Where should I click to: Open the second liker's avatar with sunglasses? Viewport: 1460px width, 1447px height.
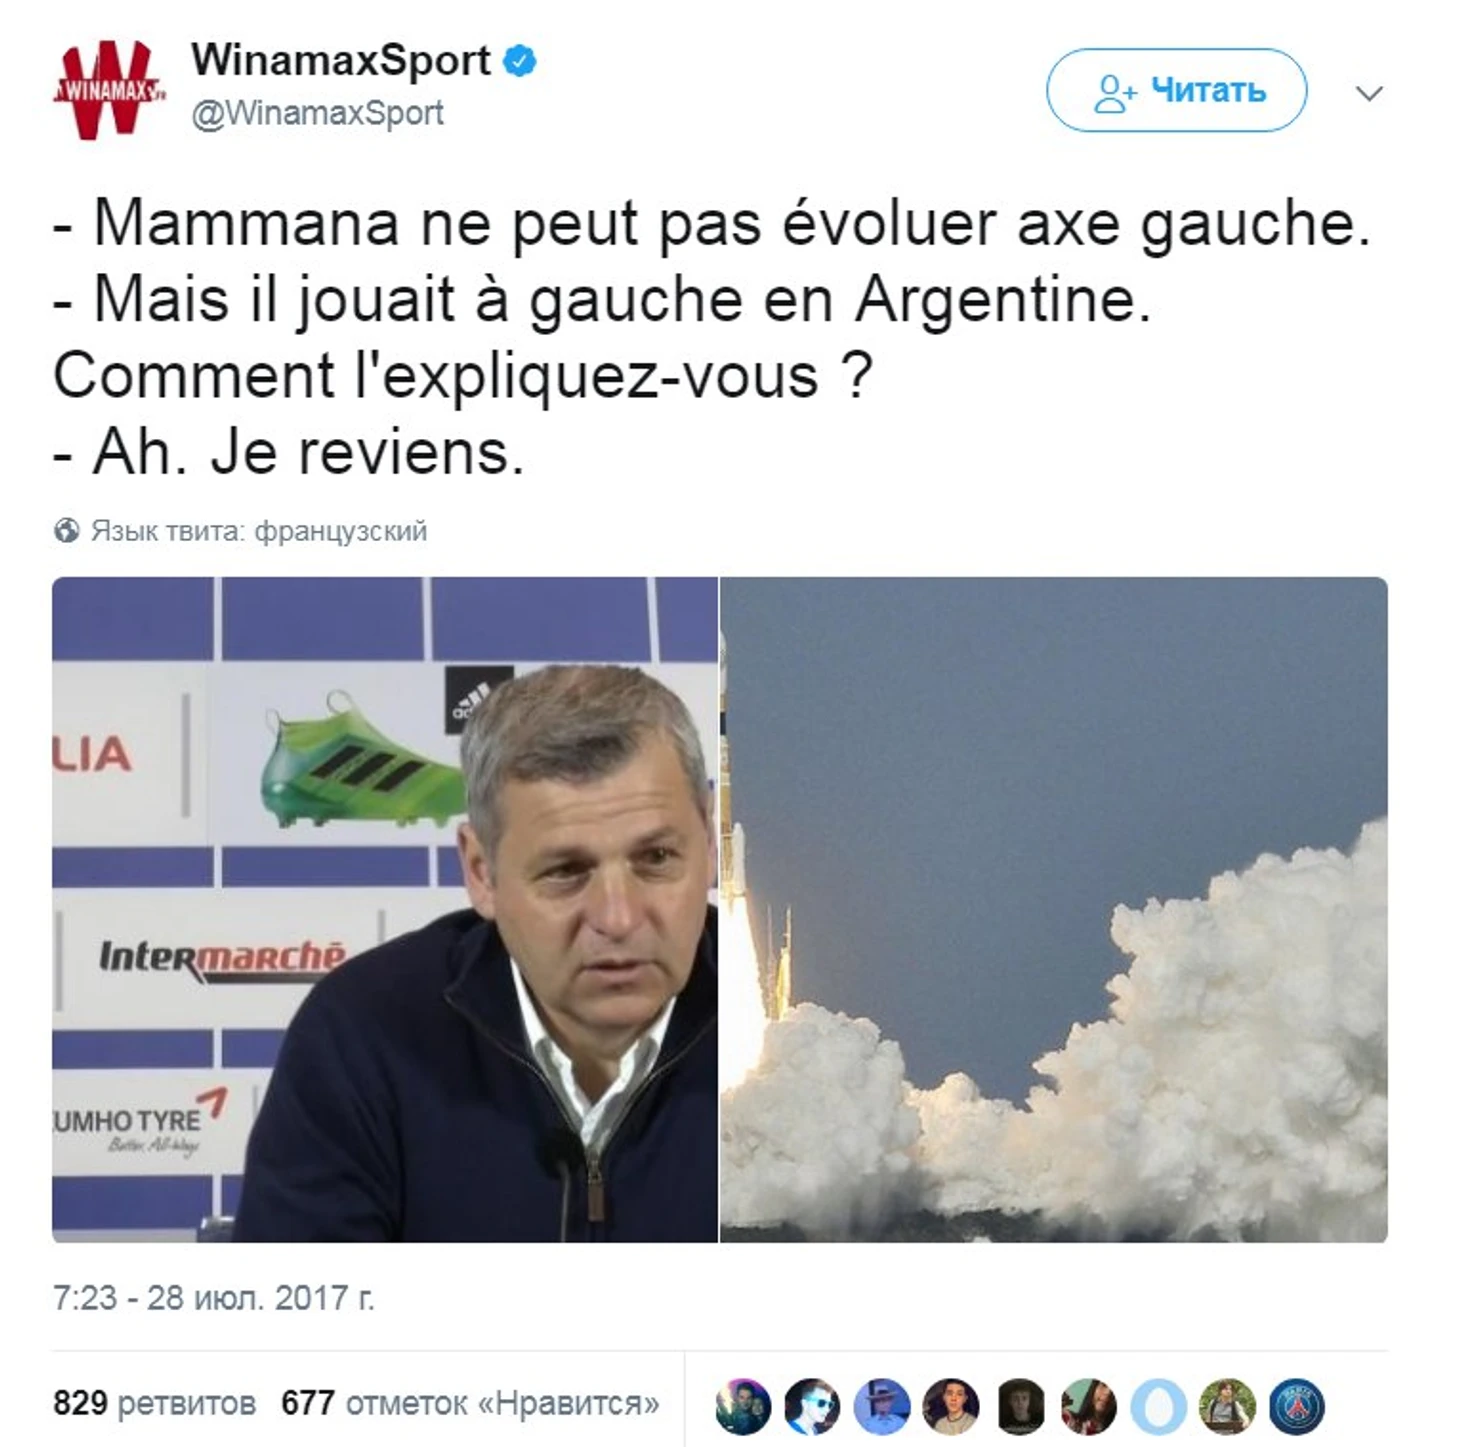click(812, 1406)
